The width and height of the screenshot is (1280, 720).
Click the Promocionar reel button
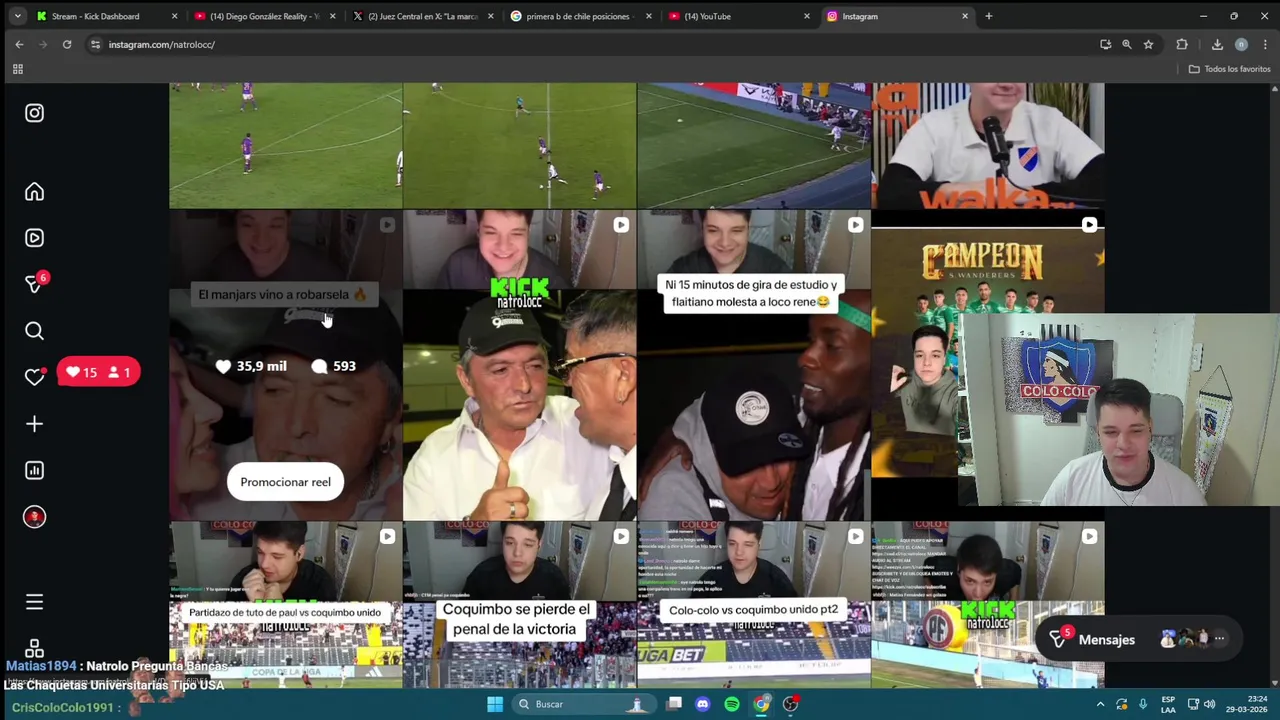click(285, 482)
